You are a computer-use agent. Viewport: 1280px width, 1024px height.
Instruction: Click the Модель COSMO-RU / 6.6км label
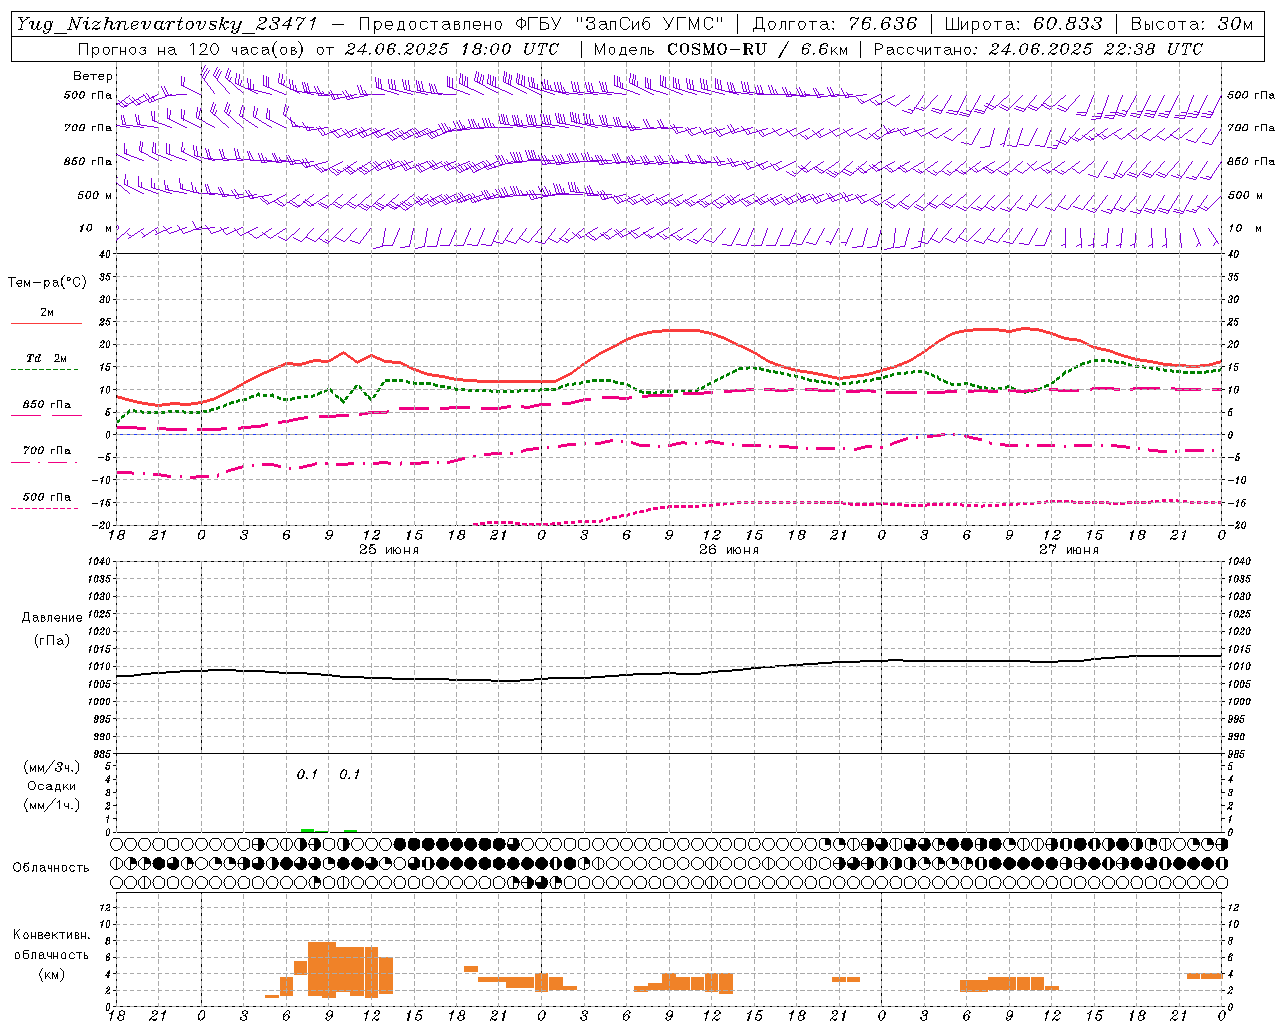pyautogui.click(x=720, y=49)
